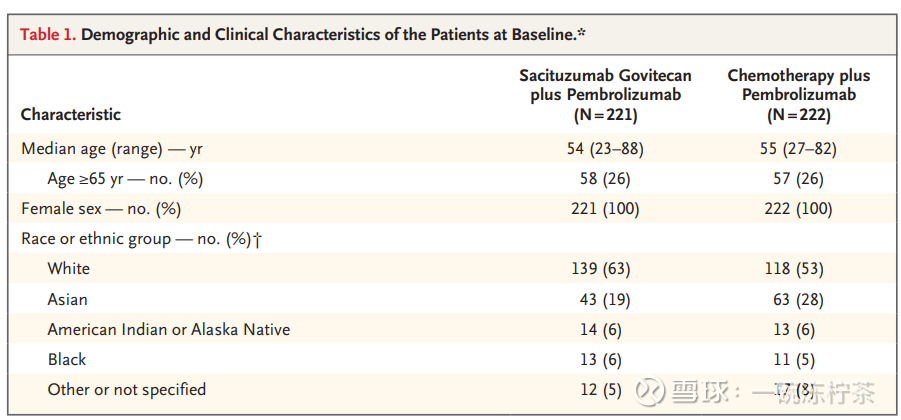
Task: Click the "118 (53)" value in White row
Action: (798, 269)
